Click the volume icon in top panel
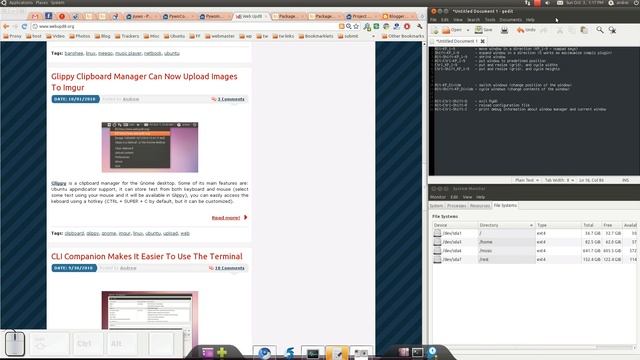This screenshot has height=360, width=640. pyautogui.click(x=548, y=3)
